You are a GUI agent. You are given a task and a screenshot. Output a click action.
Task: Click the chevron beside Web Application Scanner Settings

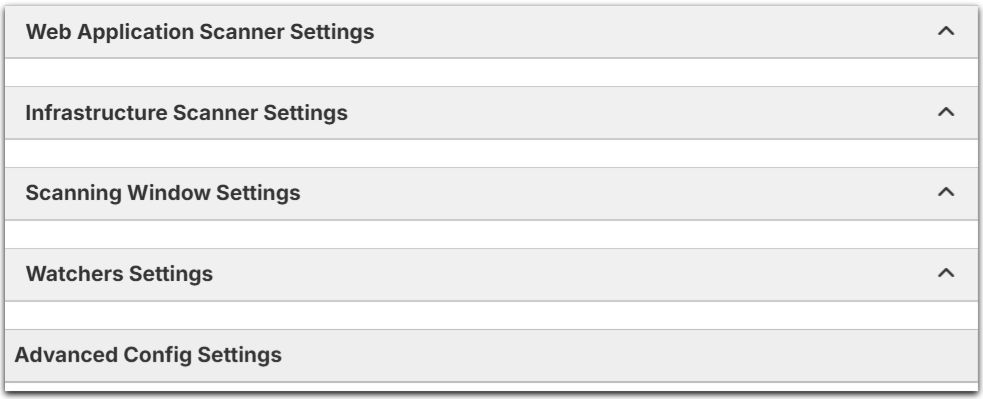tap(945, 31)
